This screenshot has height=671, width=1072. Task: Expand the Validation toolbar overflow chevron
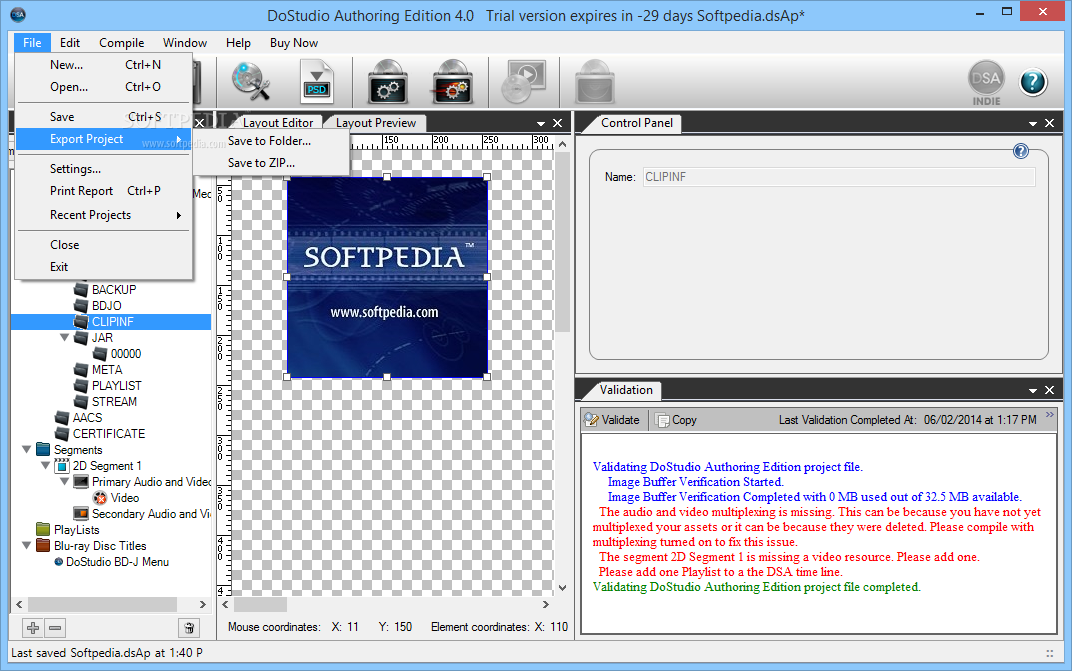point(1050,415)
